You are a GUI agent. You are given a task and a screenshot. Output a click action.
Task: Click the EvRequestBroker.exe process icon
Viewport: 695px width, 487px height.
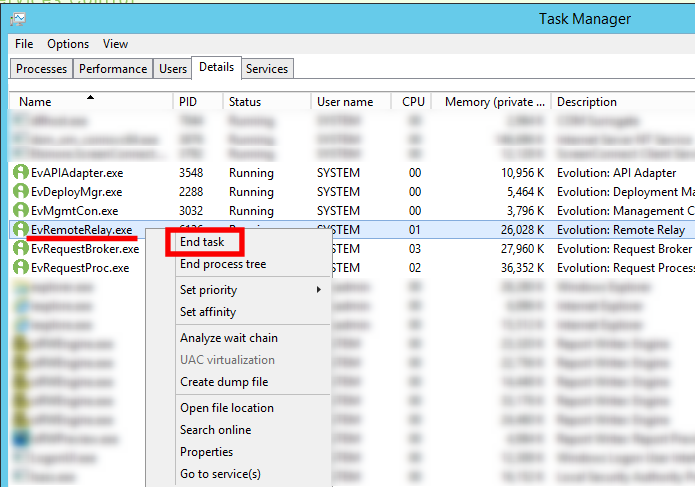[20, 248]
